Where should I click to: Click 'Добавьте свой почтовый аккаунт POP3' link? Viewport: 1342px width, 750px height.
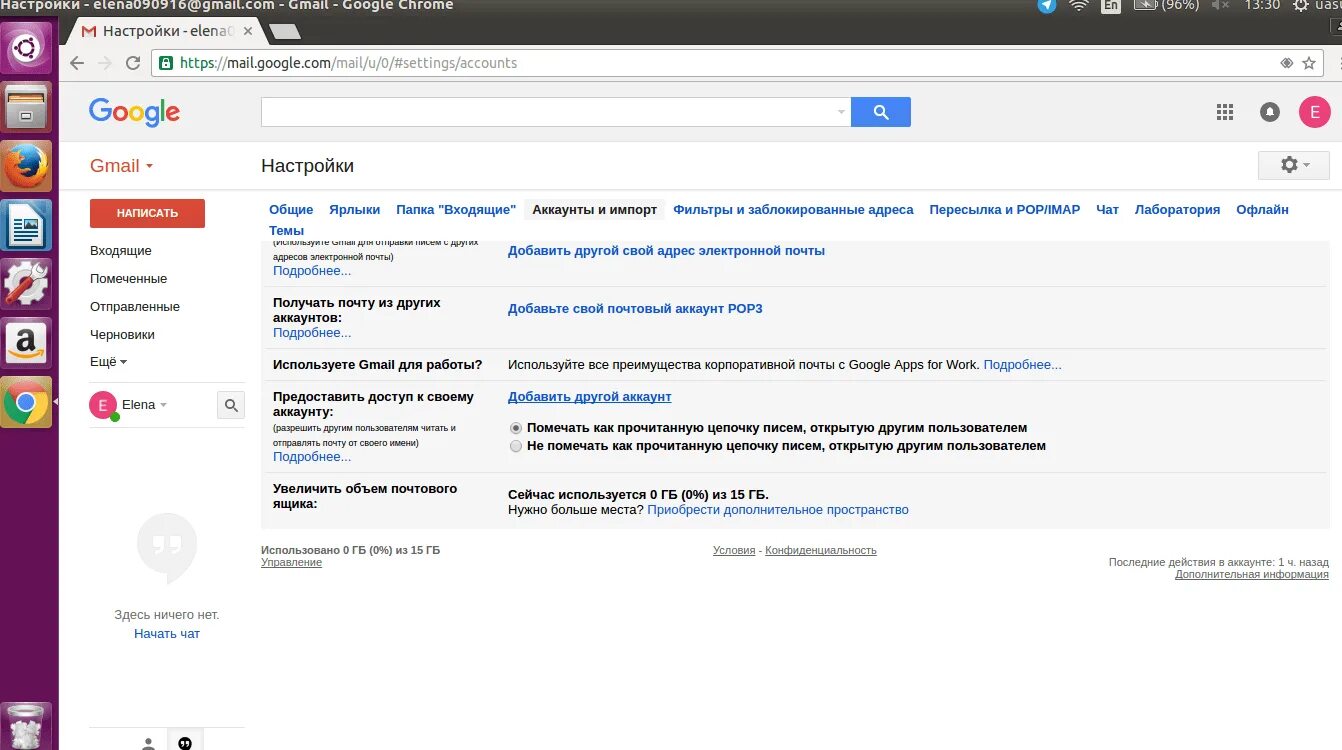tap(635, 309)
